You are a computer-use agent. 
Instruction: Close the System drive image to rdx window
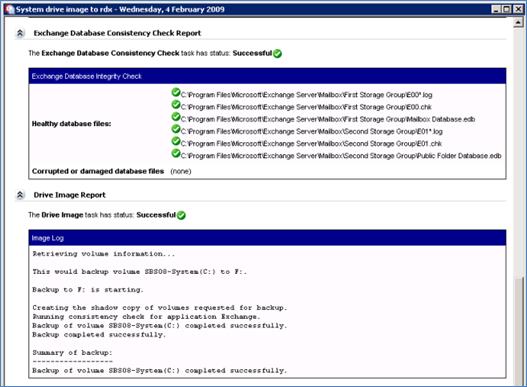pyautogui.click(x=518, y=9)
